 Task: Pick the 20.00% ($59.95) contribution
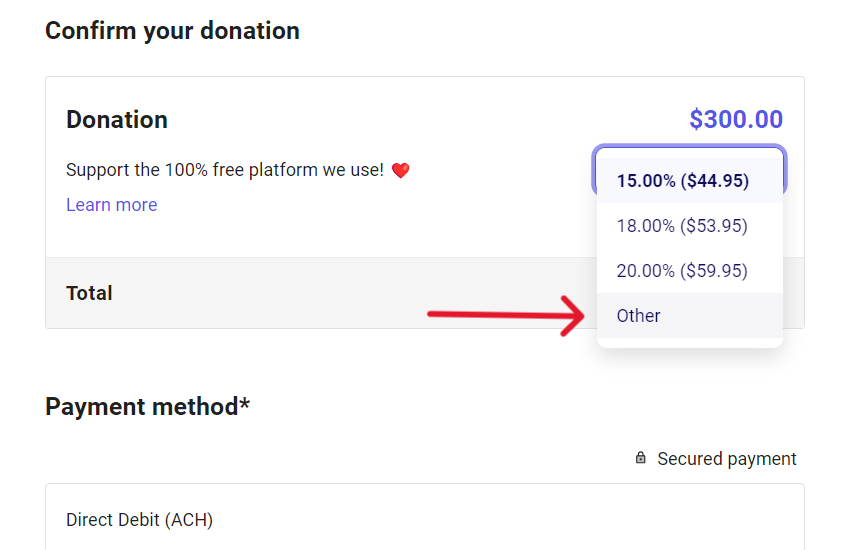coord(682,271)
